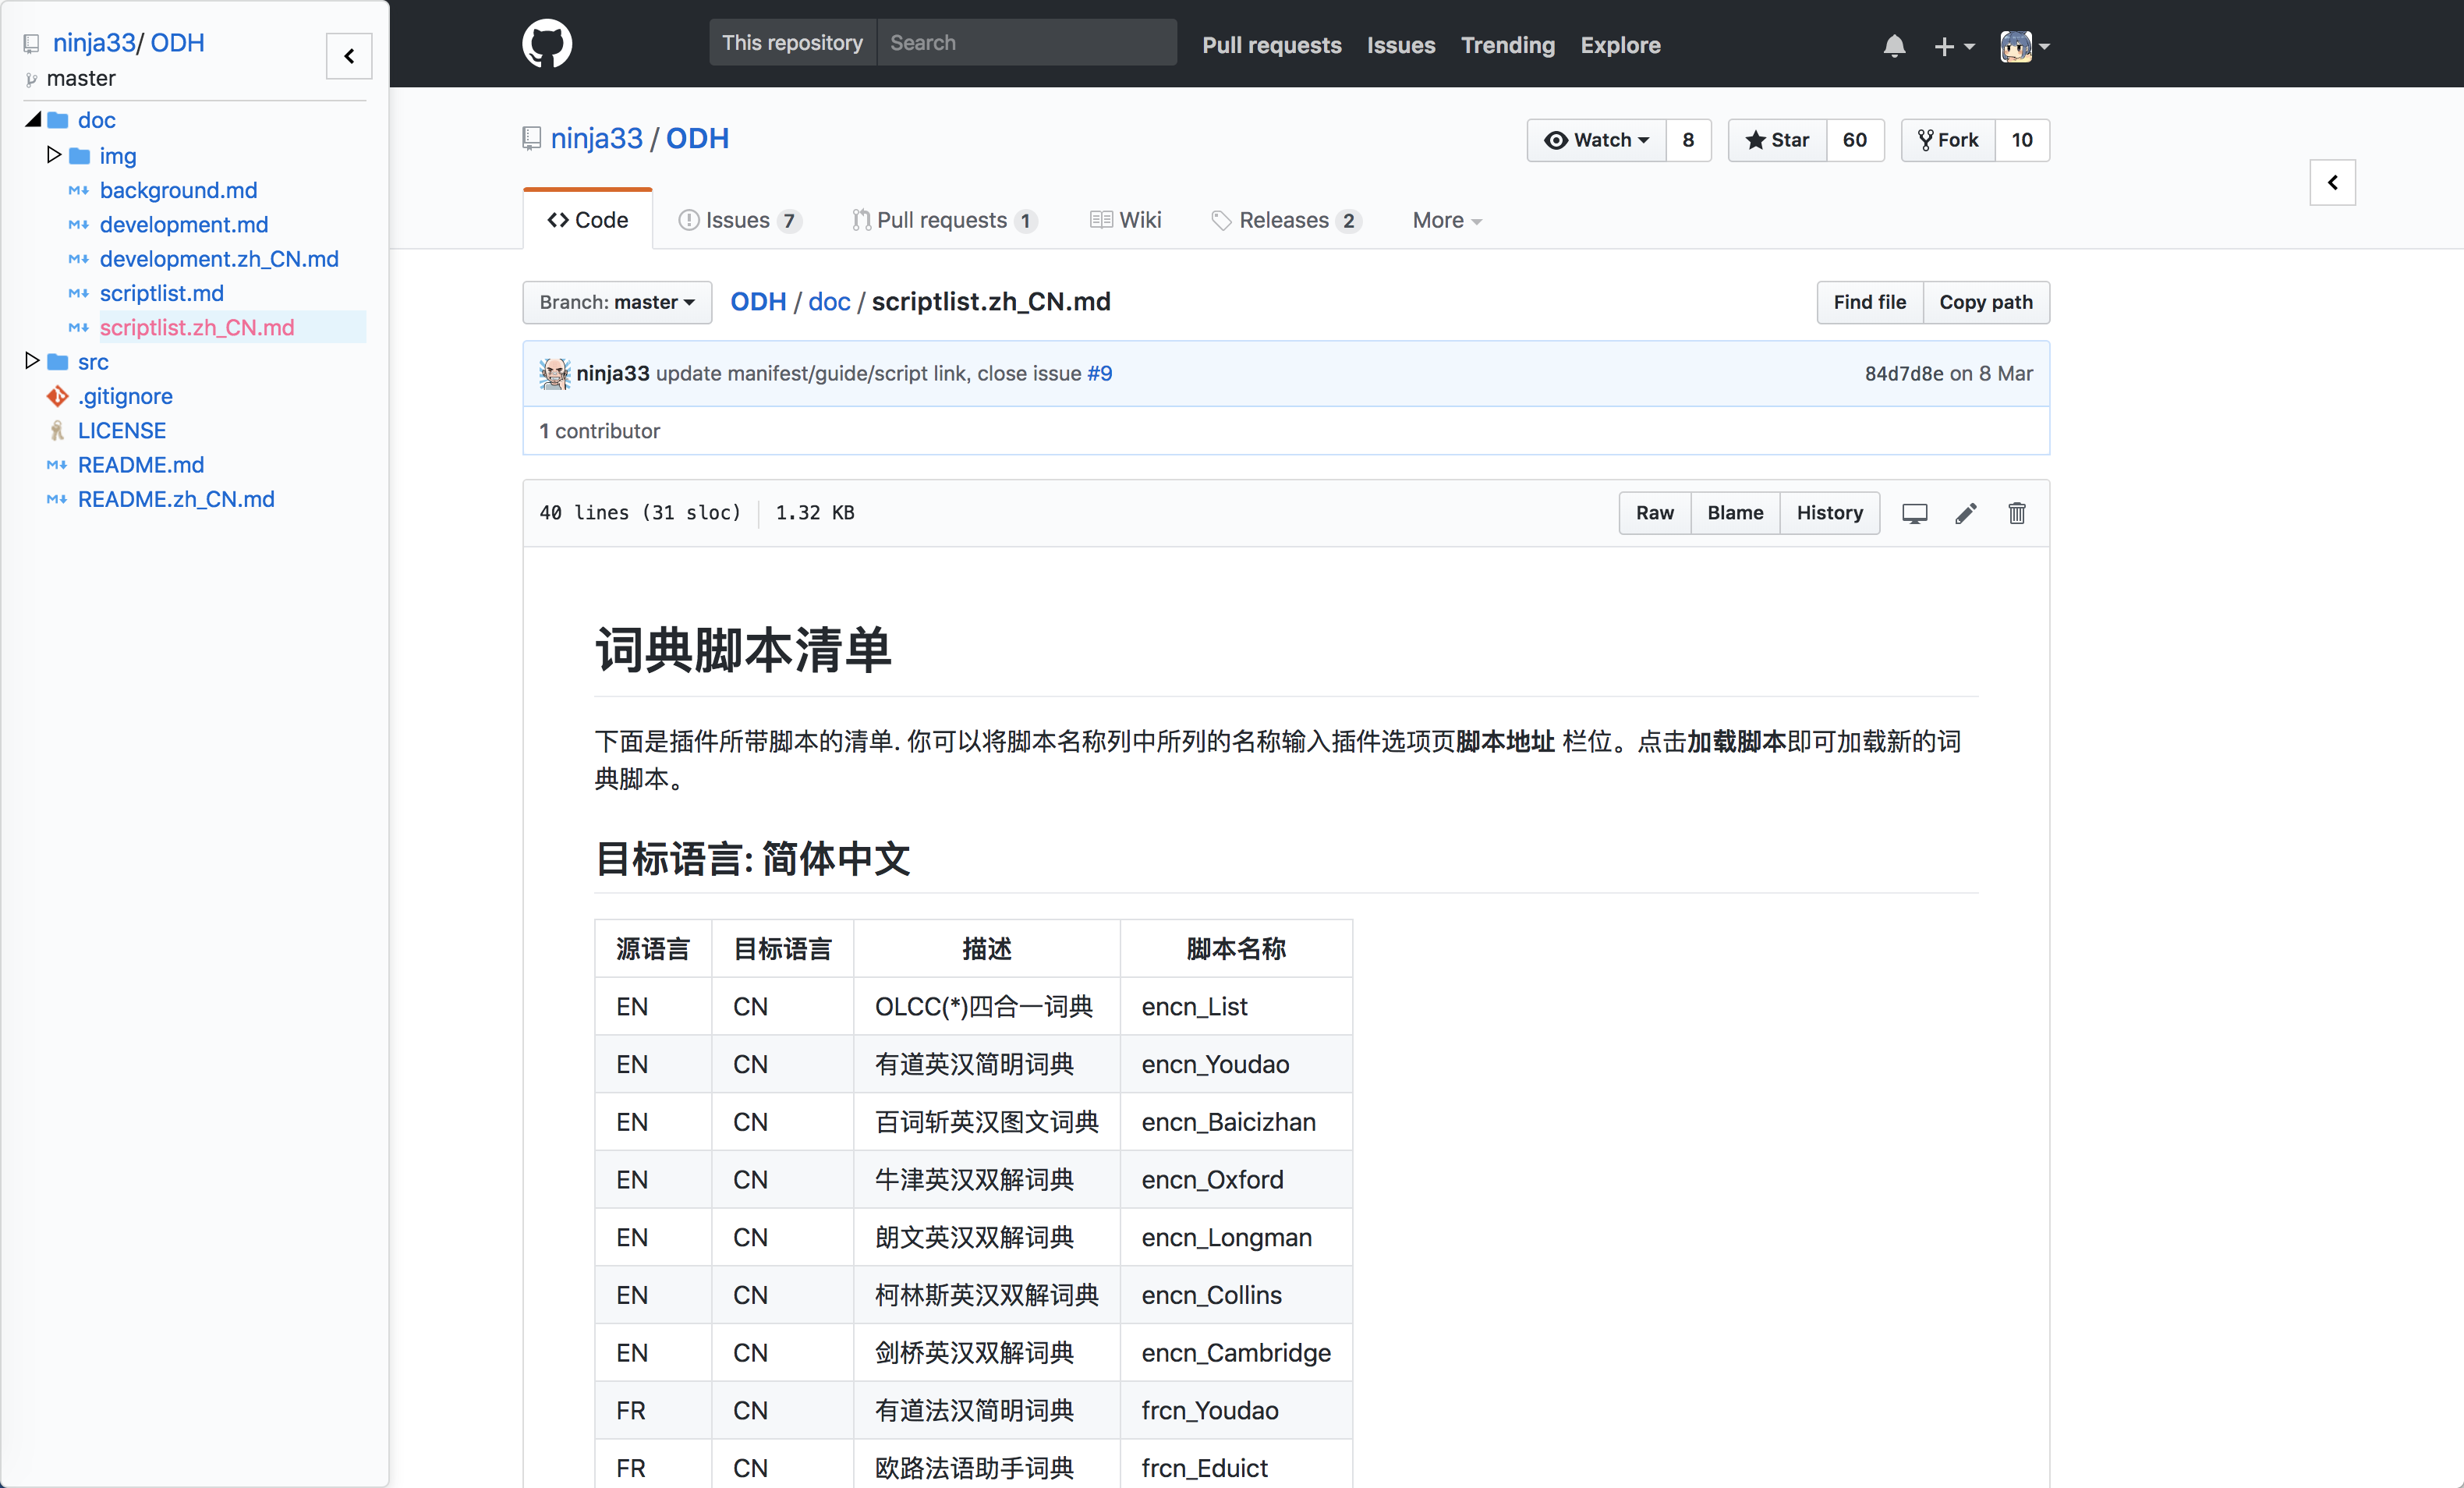Click the pencil edit file icon
The image size is (2464, 1488).
(1965, 513)
